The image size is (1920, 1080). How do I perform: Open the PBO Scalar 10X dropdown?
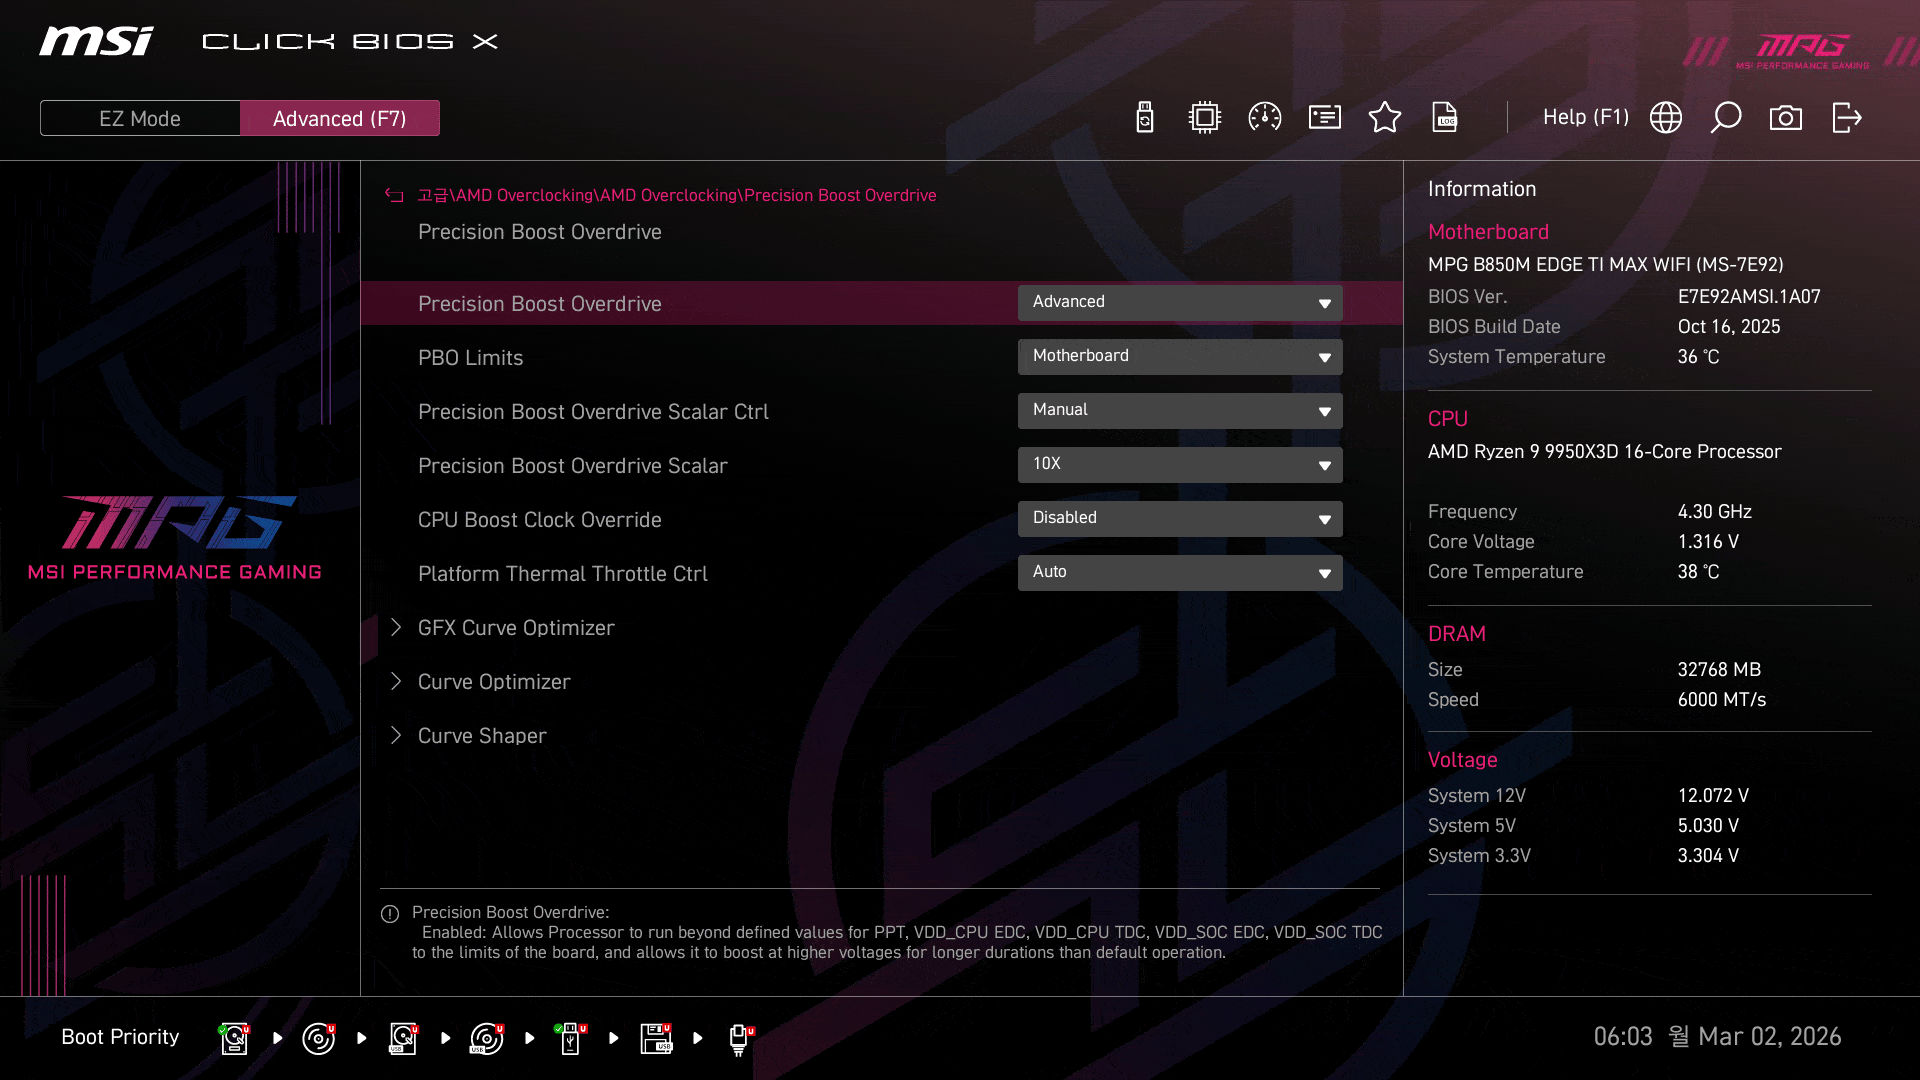(x=1180, y=465)
